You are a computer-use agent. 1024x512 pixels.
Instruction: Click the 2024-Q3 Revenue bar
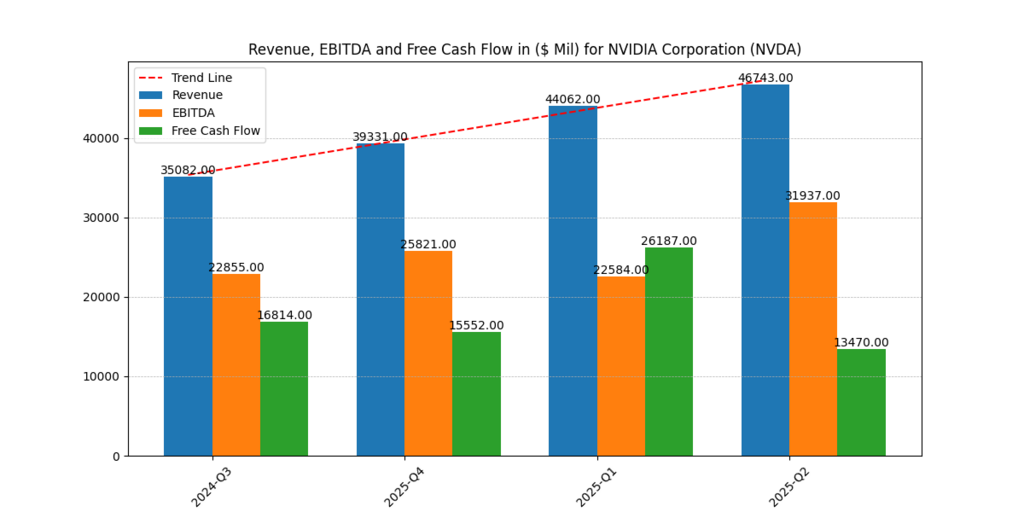pyautogui.click(x=188, y=316)
